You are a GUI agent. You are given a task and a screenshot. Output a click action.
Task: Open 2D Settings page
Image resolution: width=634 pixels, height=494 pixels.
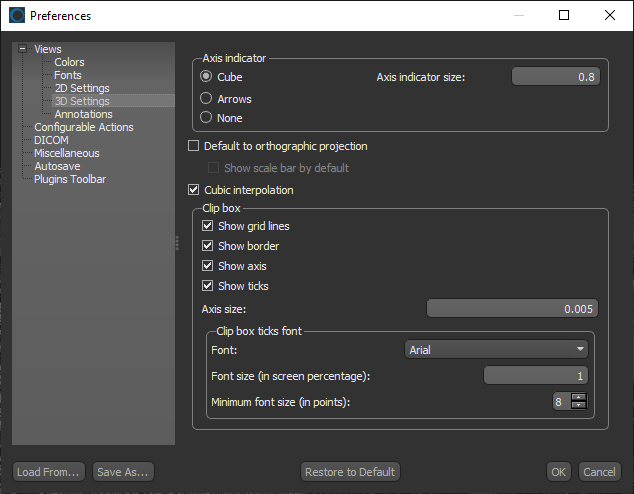click(x=82, y=88)
